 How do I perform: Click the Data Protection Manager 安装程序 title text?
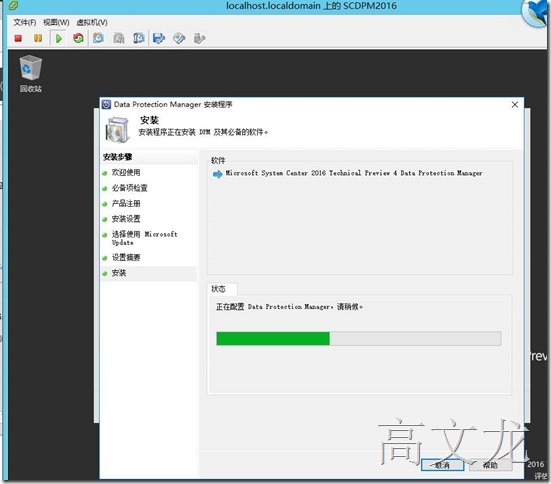point(173,104)
